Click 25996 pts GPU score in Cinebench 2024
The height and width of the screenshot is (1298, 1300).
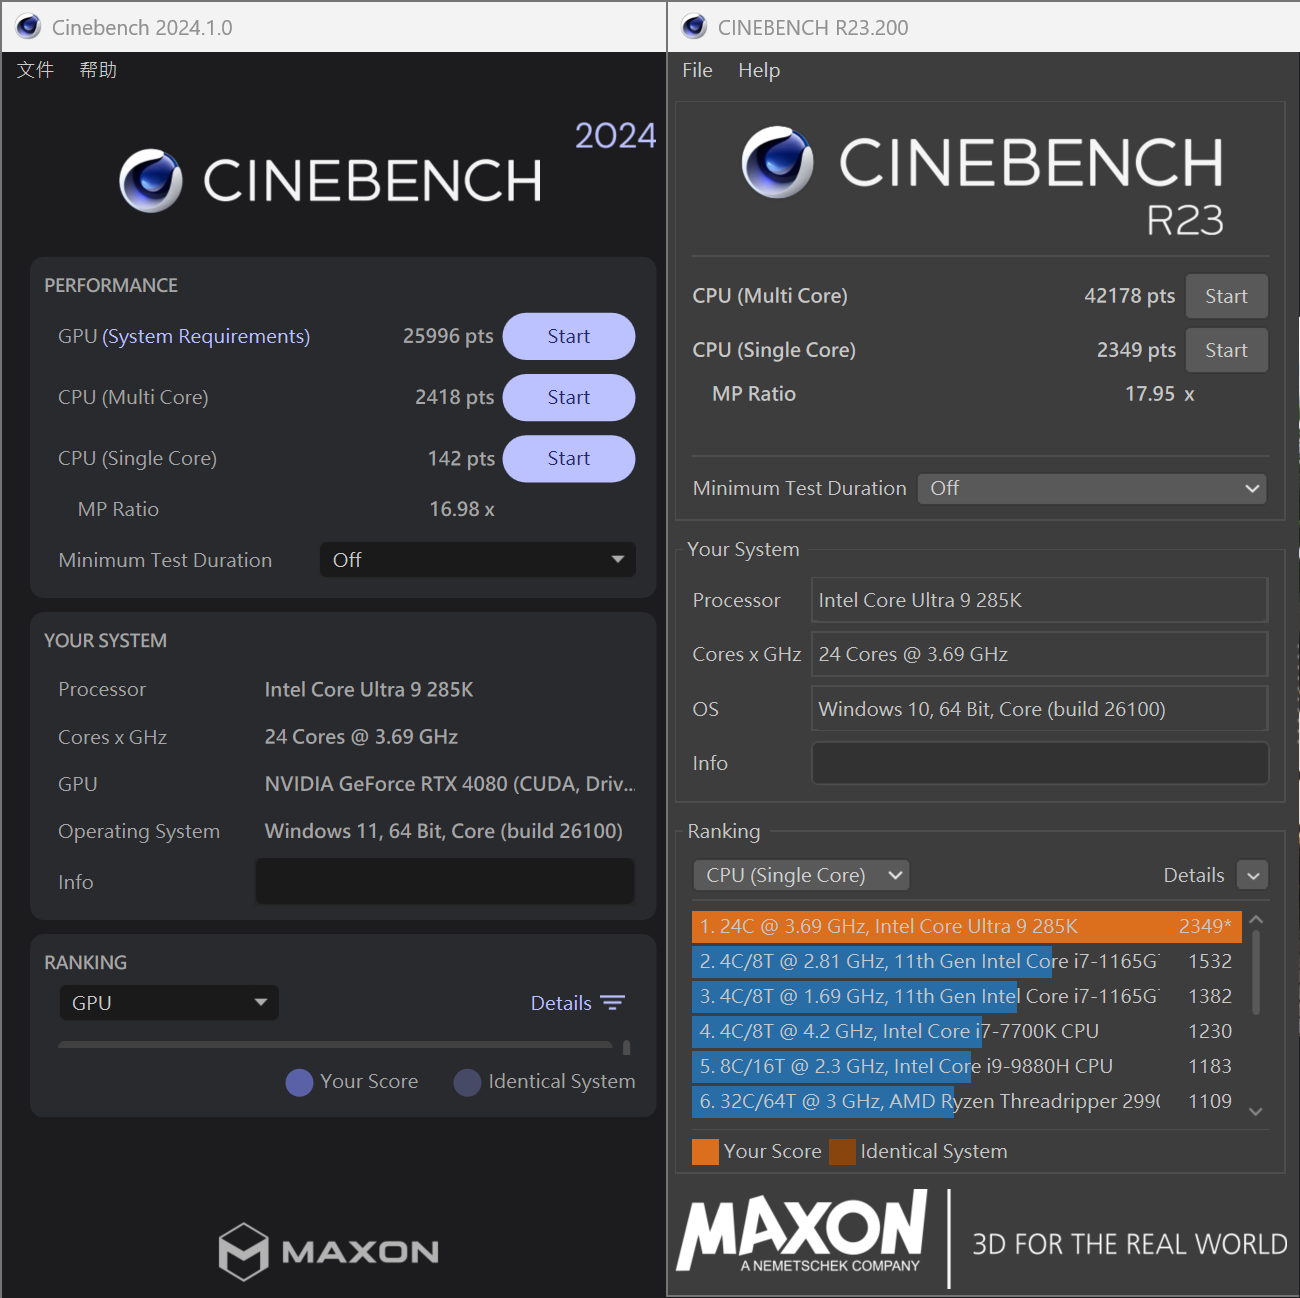tap(448, 336)
